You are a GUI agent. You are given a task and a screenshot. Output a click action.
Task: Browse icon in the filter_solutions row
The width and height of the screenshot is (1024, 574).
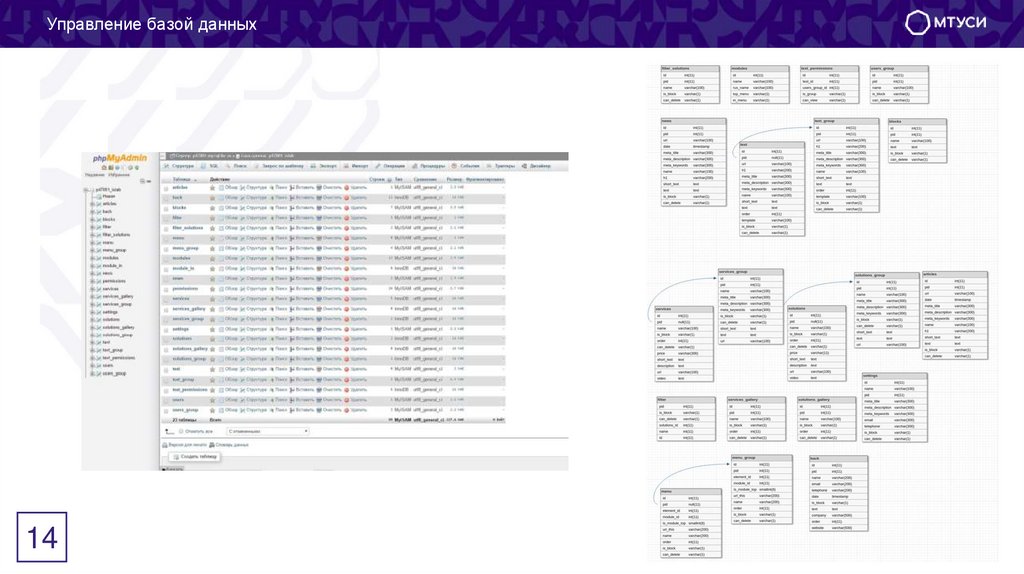click(221, 229)
